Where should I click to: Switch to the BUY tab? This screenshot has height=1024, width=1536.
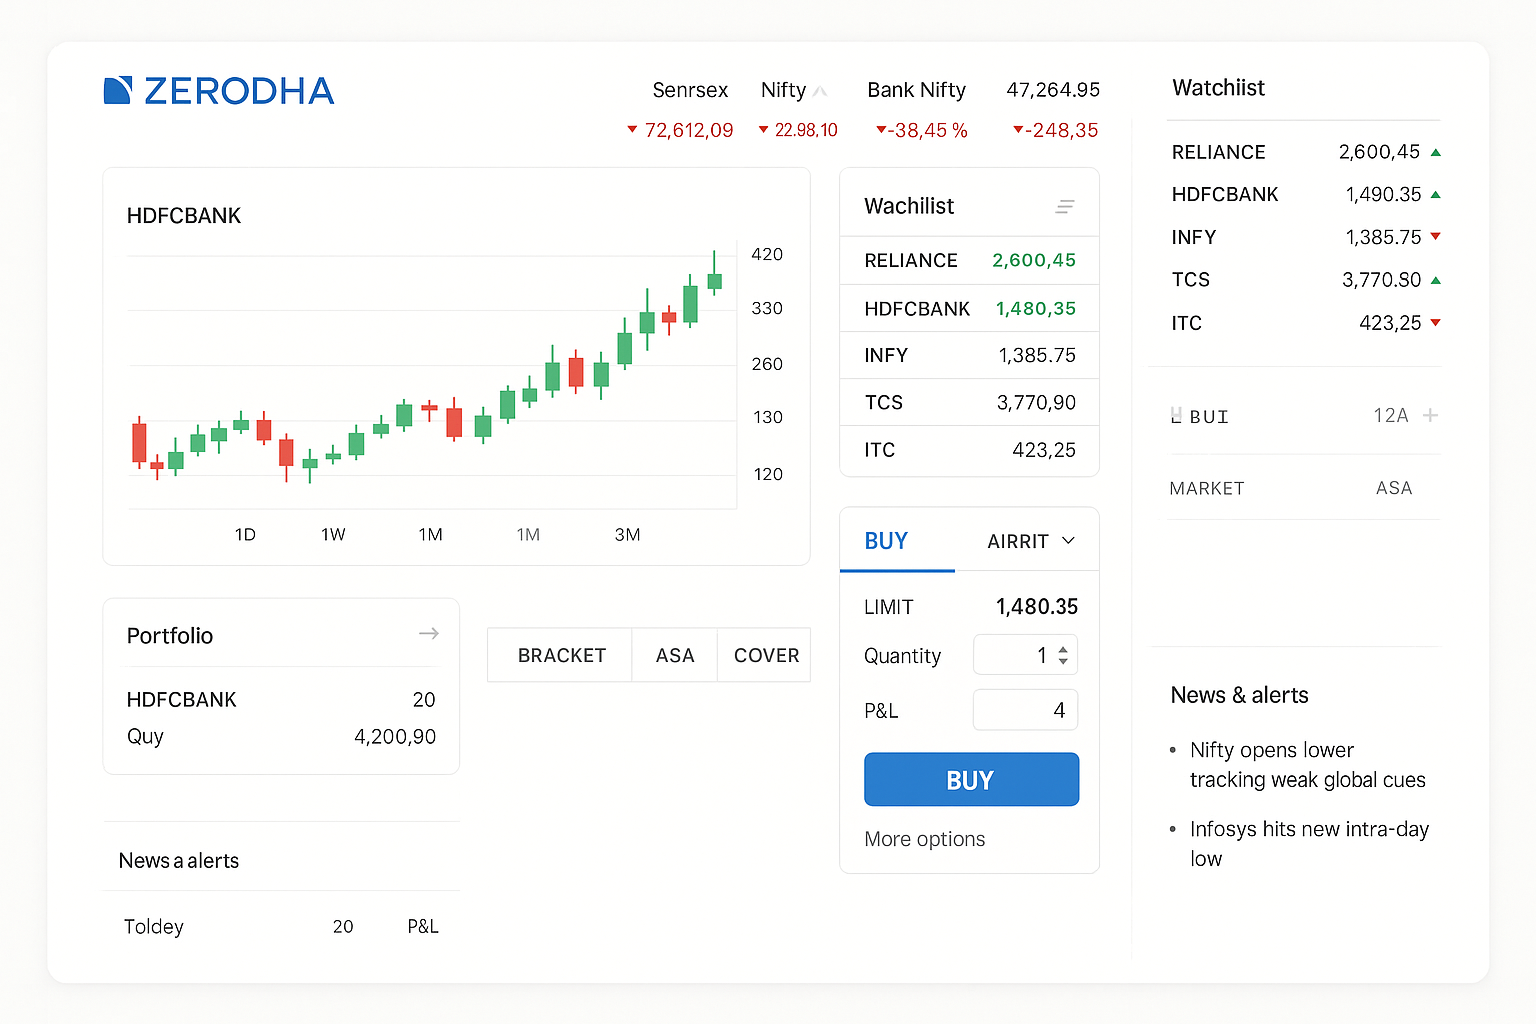point(886,541)
